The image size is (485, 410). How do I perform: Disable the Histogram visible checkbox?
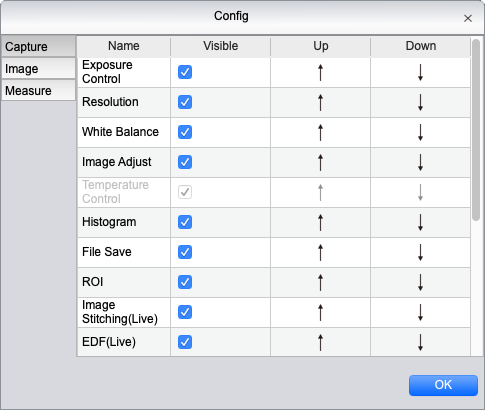(185, 222)
